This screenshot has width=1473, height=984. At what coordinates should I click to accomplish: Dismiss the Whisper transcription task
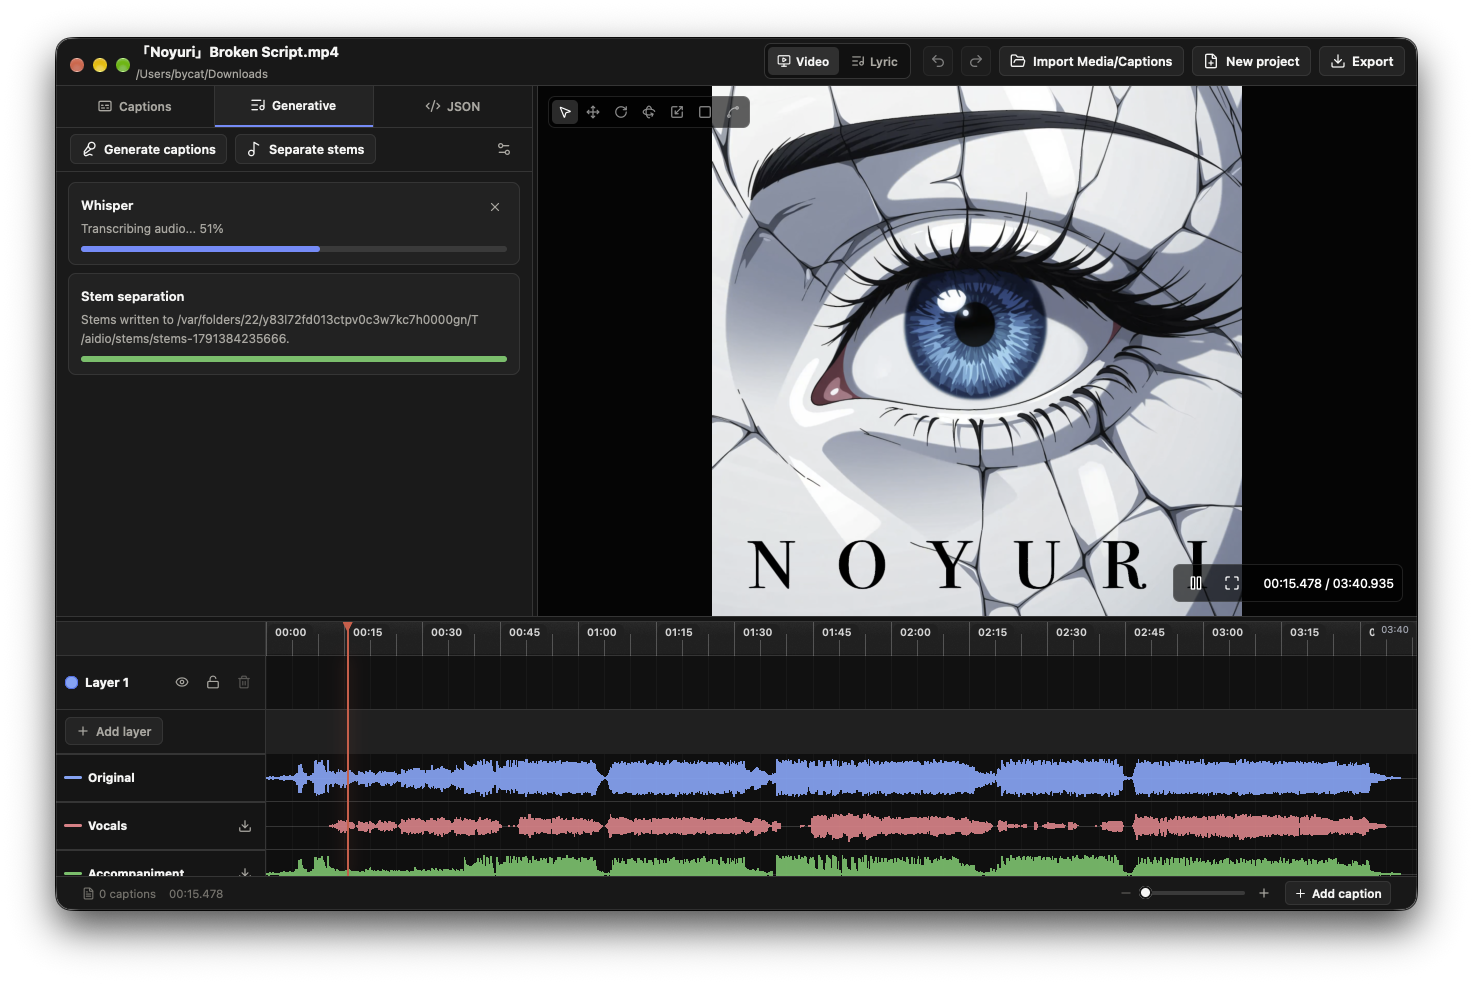[x=495, y=207]
